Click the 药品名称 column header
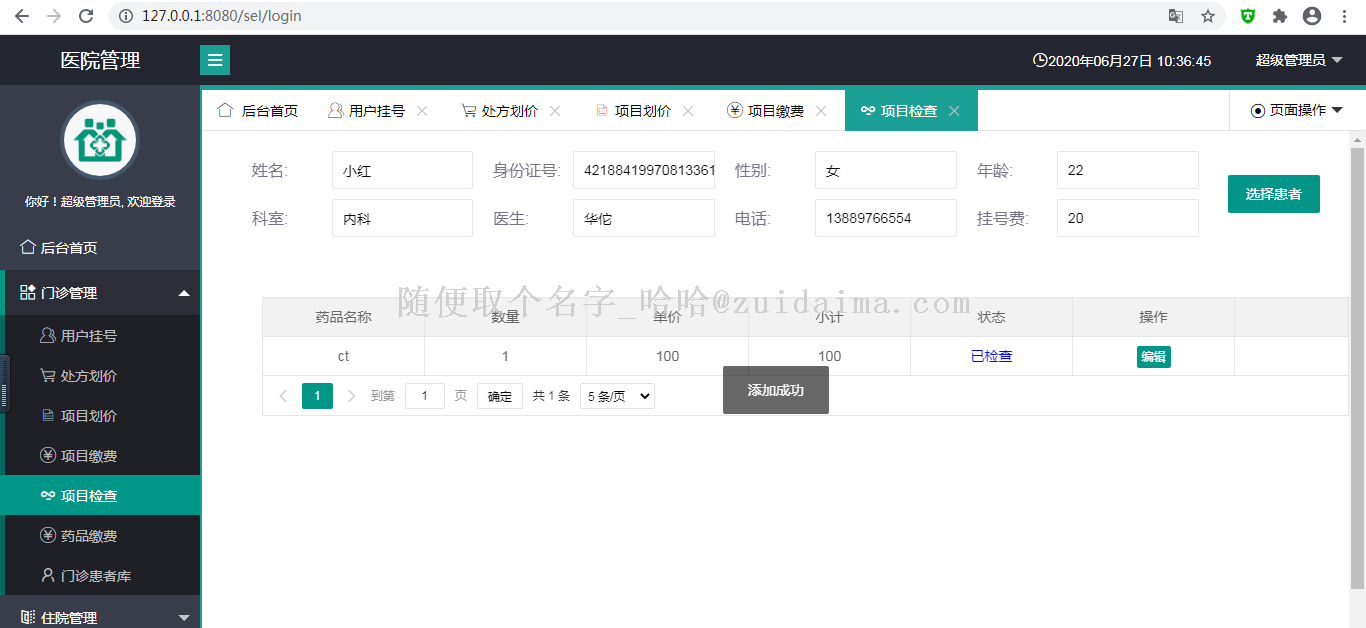The width and height of the screenshot is (1366, 628). click(x=344, y=317)
